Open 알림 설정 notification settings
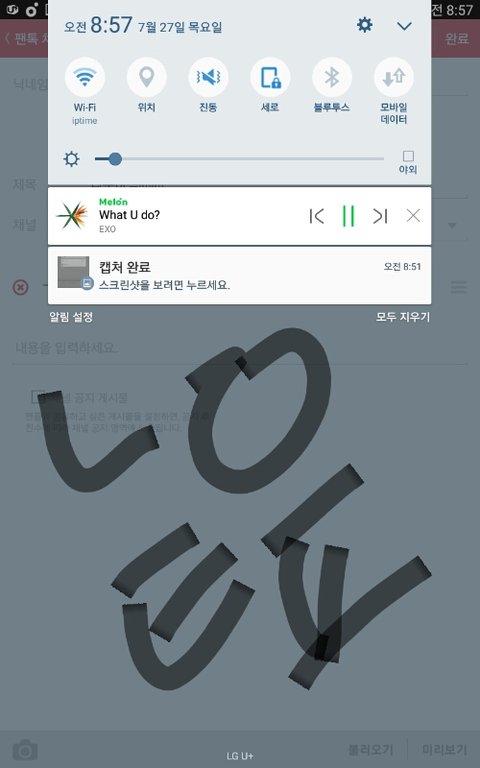The image size is (480, 768). pos(71,317)
